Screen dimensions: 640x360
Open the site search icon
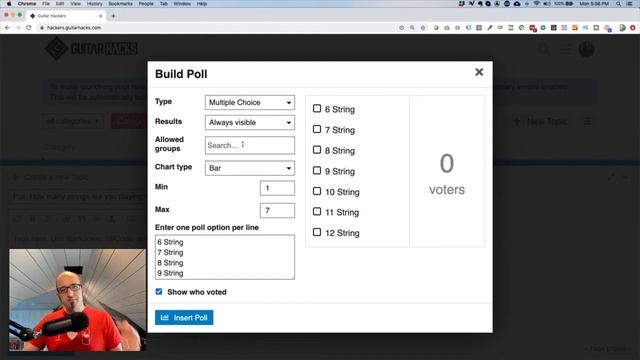tap(544, 49)
